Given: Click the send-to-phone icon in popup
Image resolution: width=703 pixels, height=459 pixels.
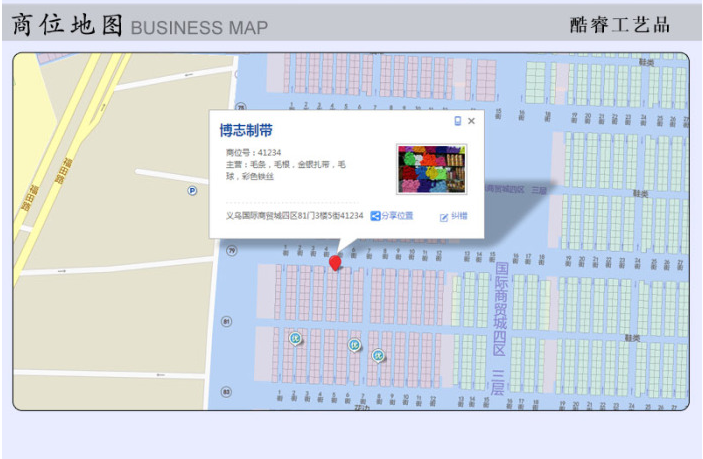Looking at the screenshot, I should pos(458,121).
